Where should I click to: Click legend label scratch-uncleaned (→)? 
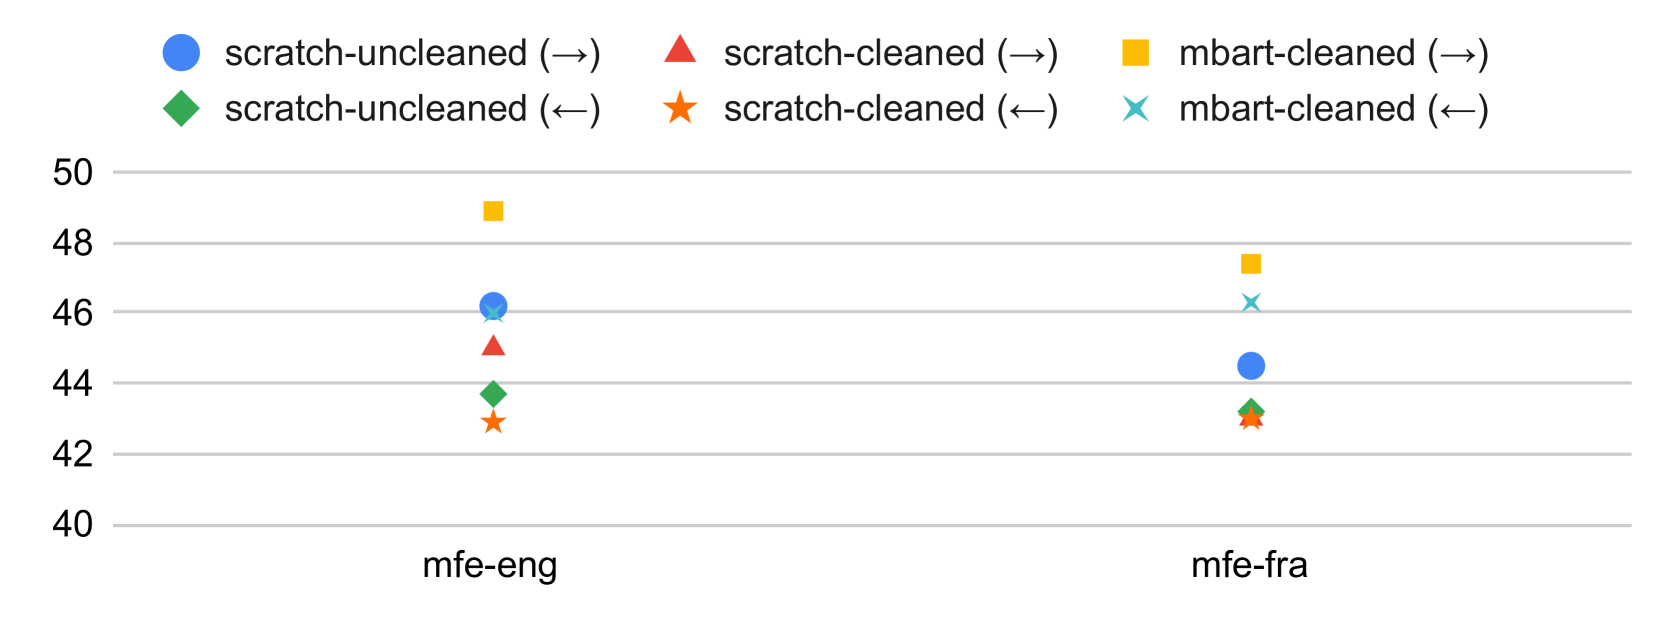point(412,53)
